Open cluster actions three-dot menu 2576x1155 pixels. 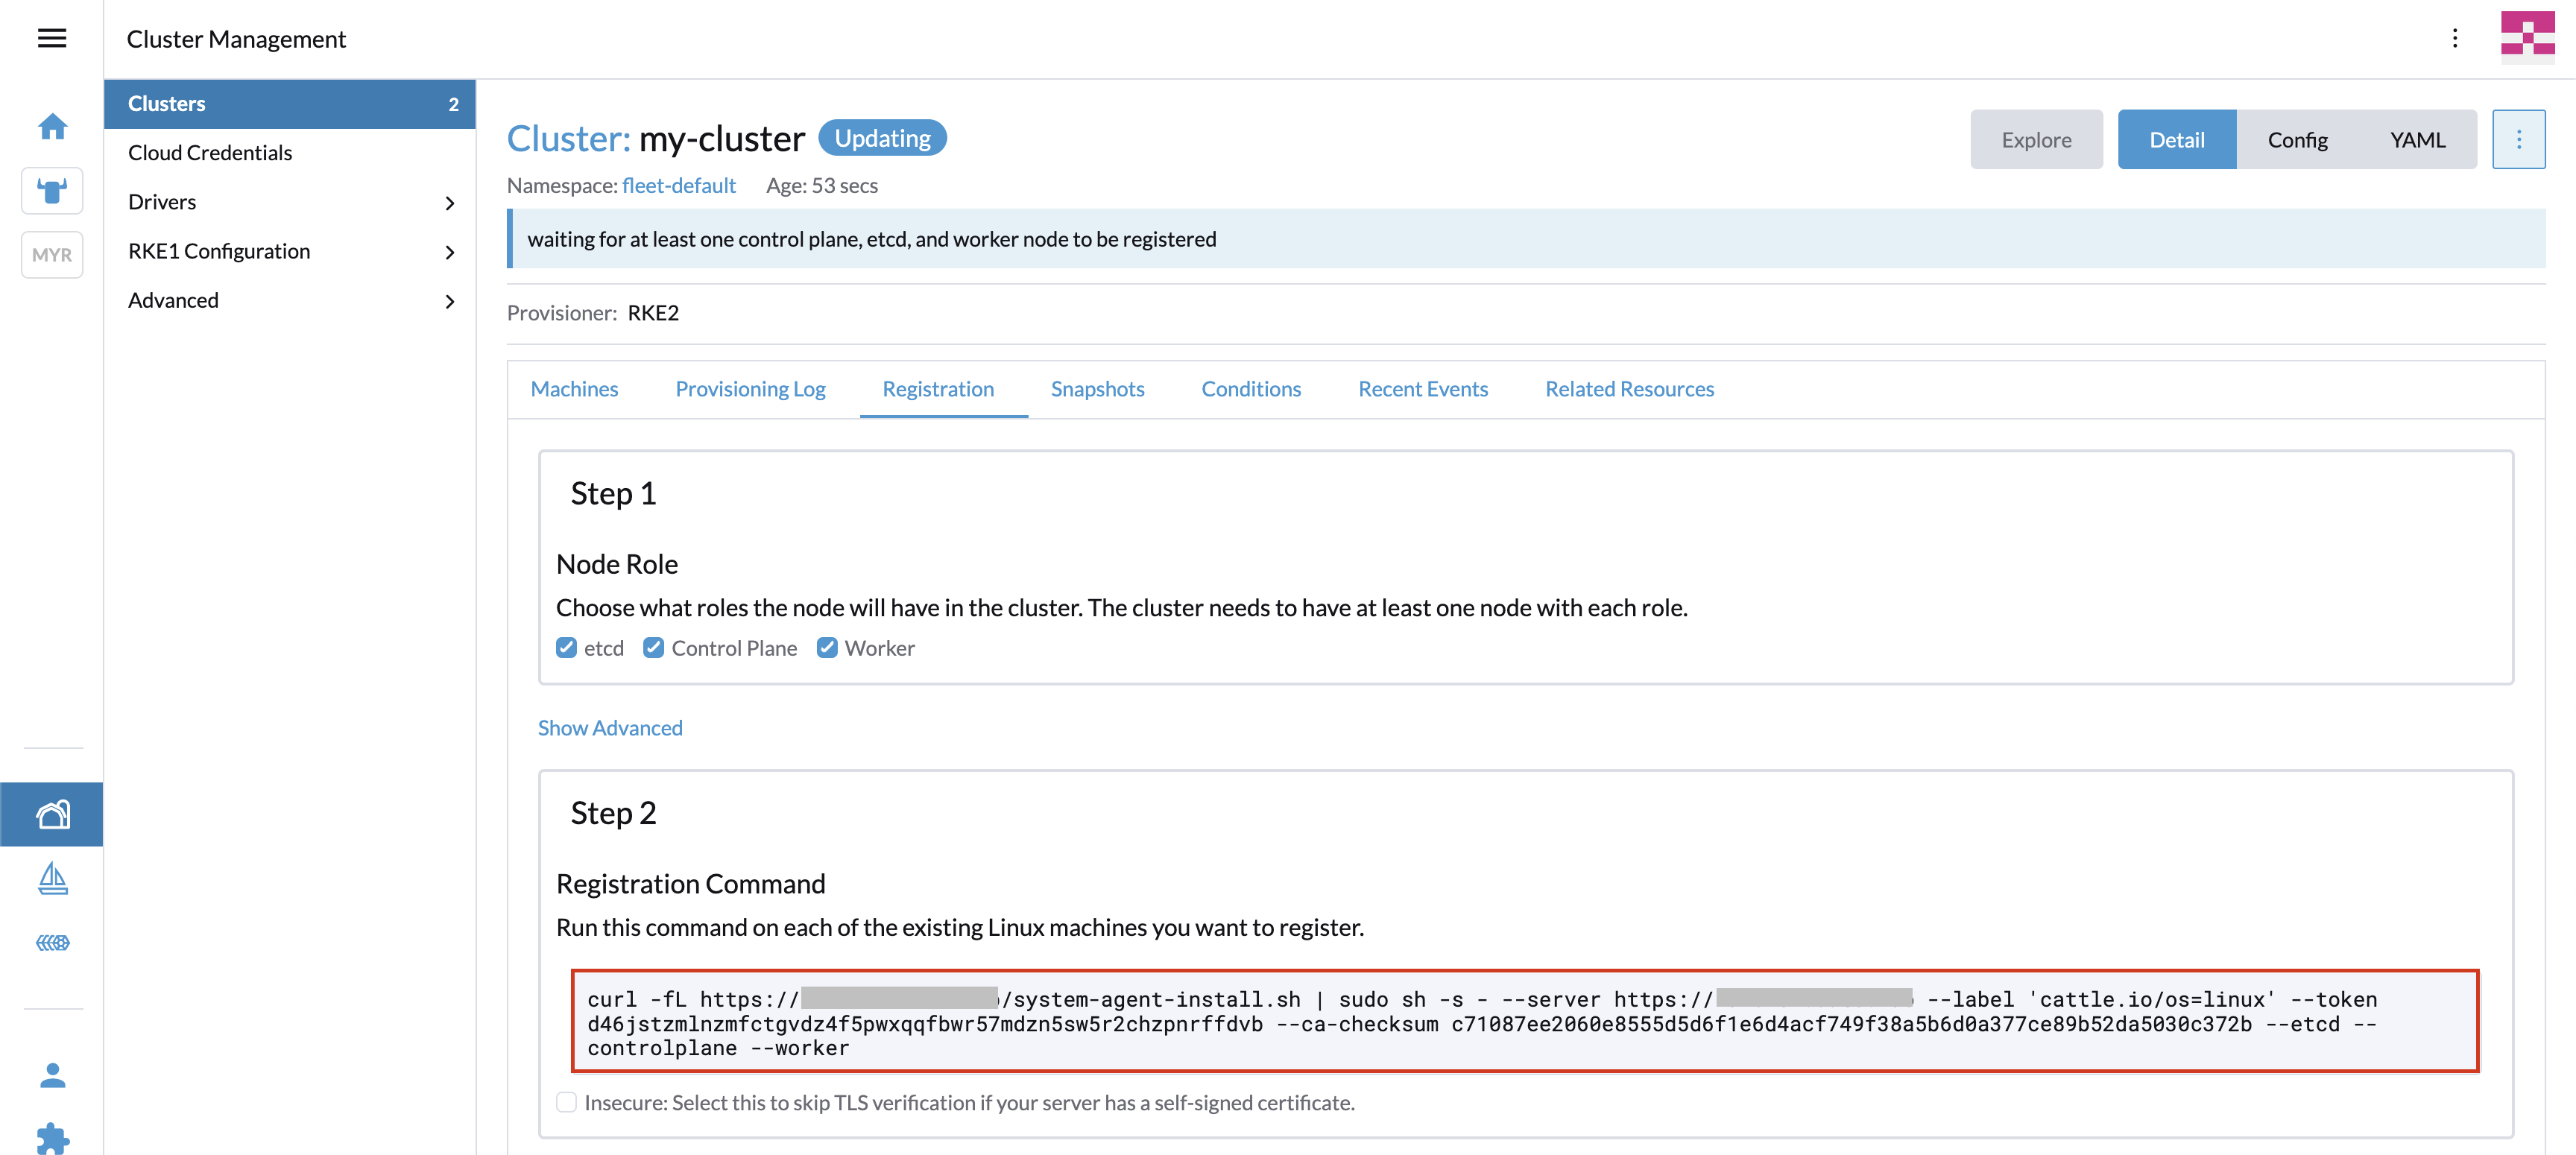click(x=2518, y=139)
